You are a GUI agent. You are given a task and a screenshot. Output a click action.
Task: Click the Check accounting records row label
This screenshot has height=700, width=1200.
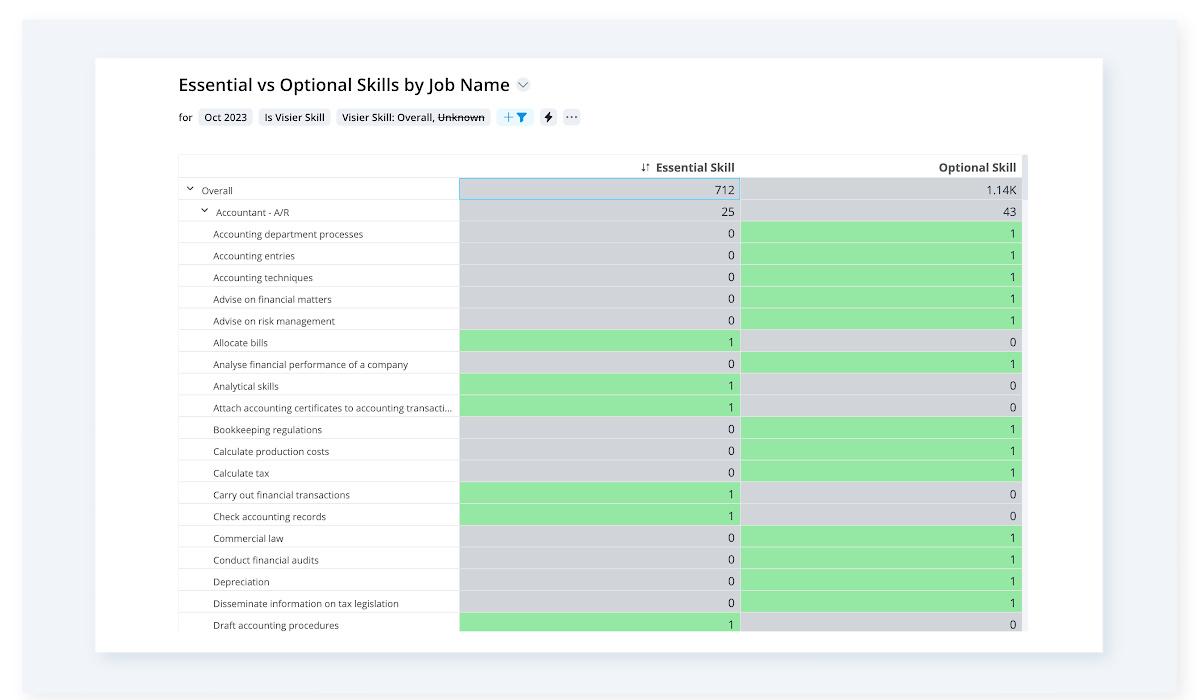[x=269, y=517]
